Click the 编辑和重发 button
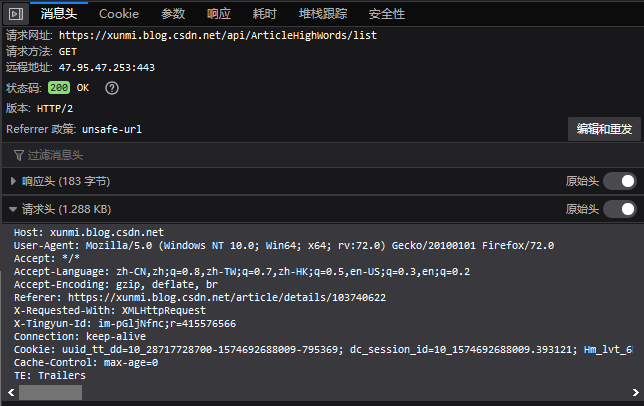This screenshot has height=406, width=644. [x=604, y=129]
